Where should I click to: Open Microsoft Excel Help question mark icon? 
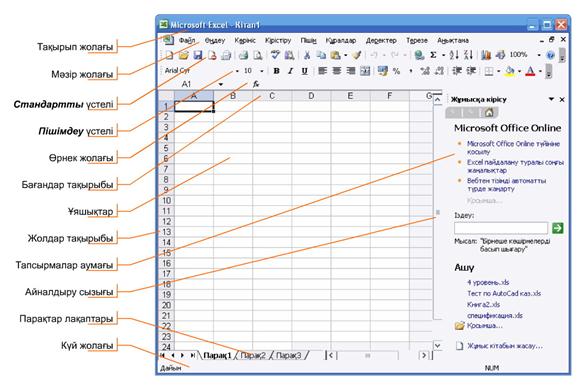click(550, 55)
